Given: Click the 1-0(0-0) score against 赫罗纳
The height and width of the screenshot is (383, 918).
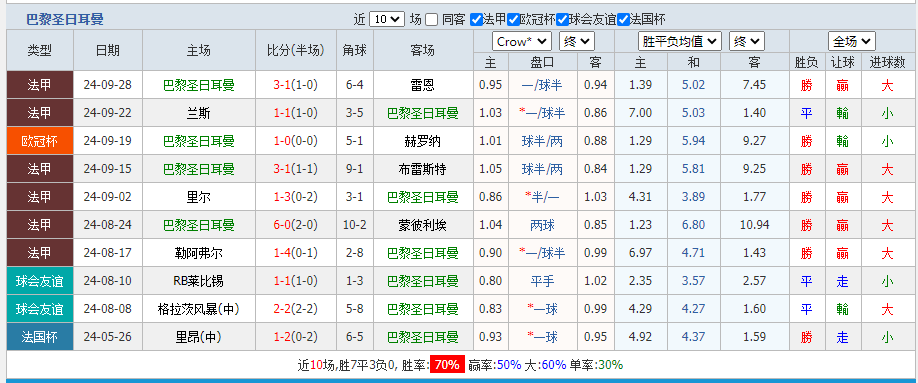Looking at the screenshot, I should pos(296,141).
